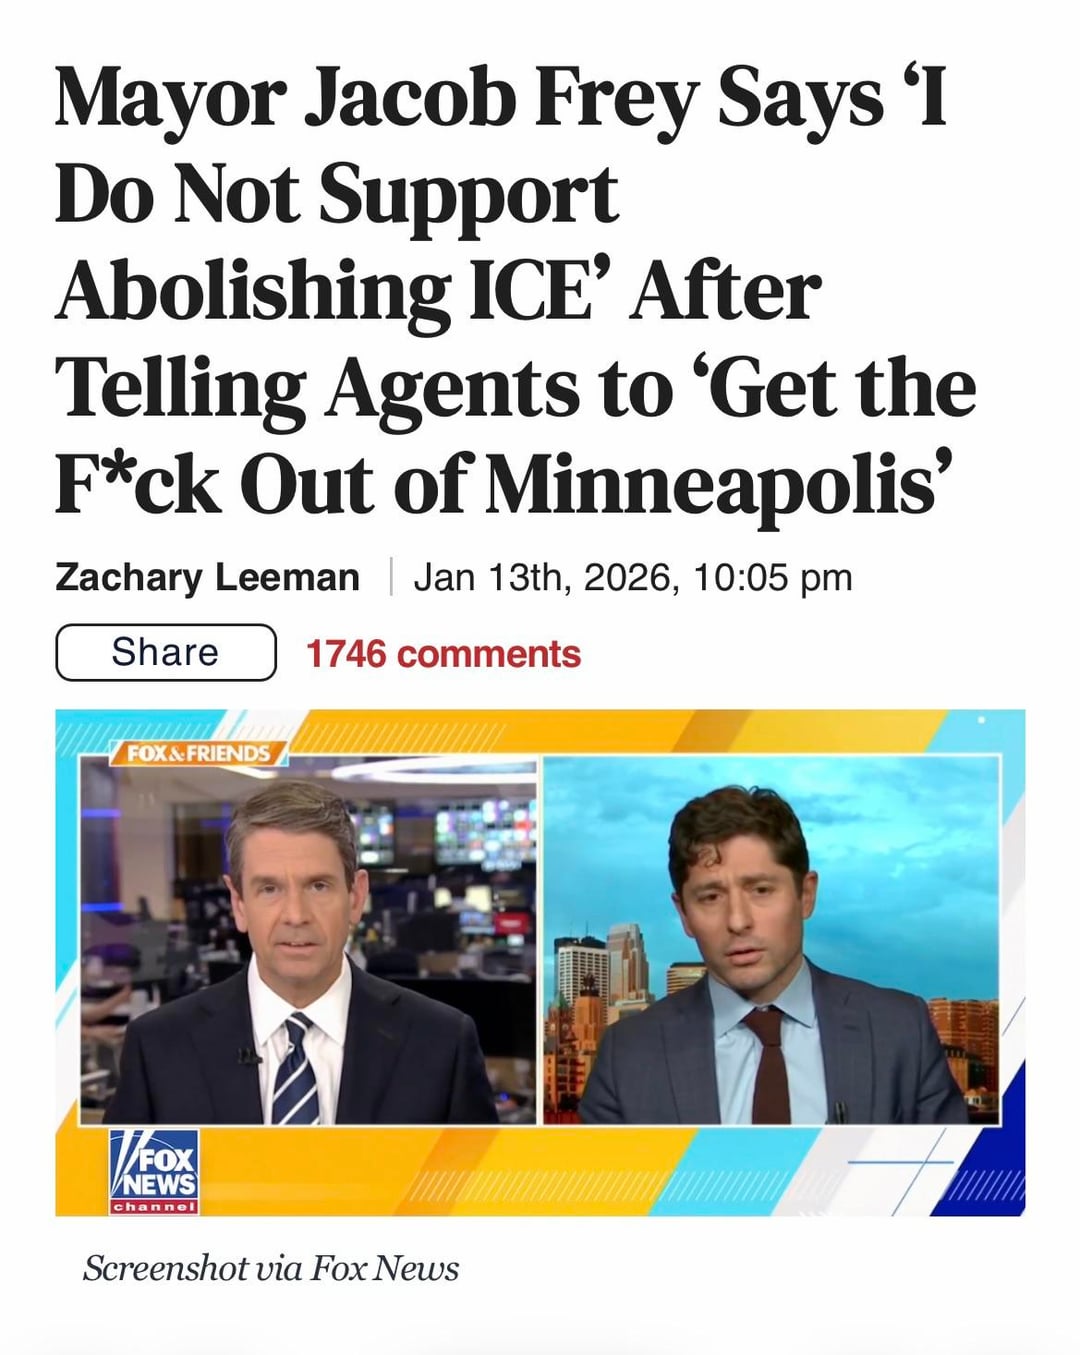Image resolution: width=1080 pixels, height=1355 pixels.
Task: Open author Zachary Leeman's profile link
Action: pos(207,577)
